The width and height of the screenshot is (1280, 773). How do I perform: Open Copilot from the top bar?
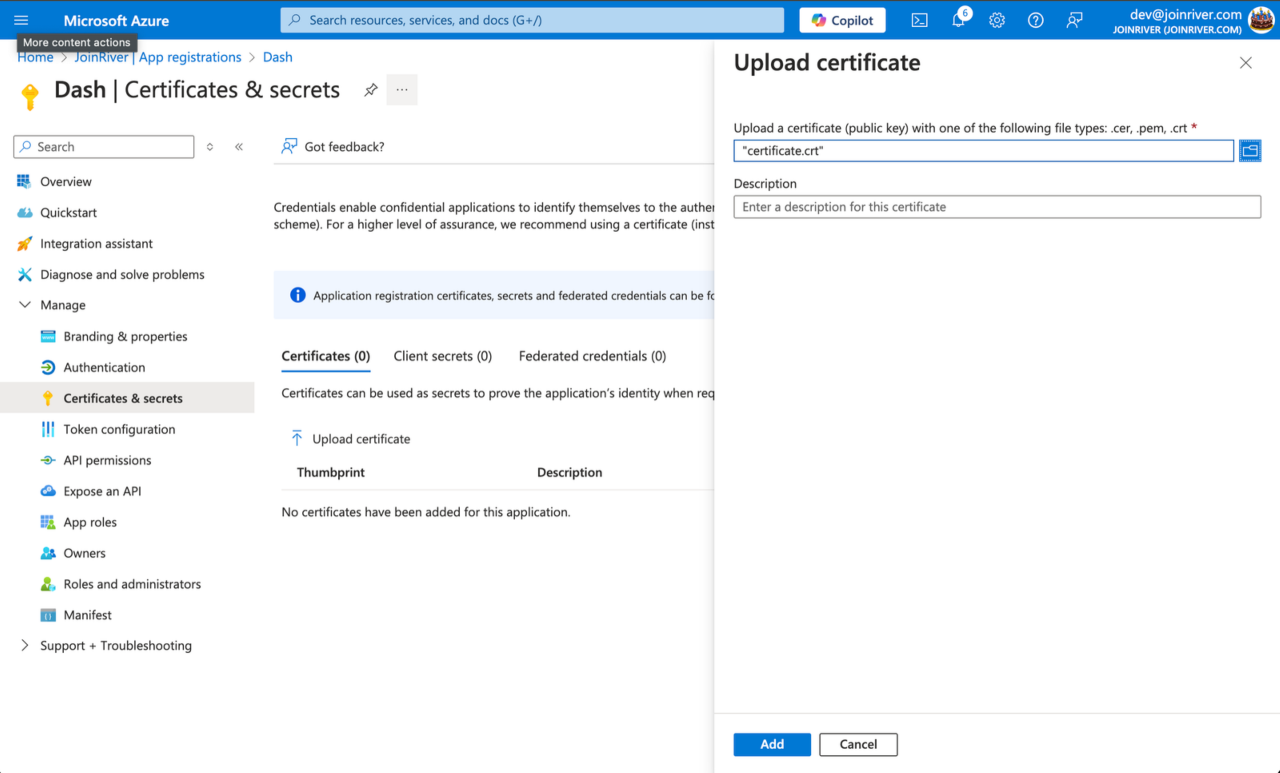pyautogui.click(x=842, y=20)
